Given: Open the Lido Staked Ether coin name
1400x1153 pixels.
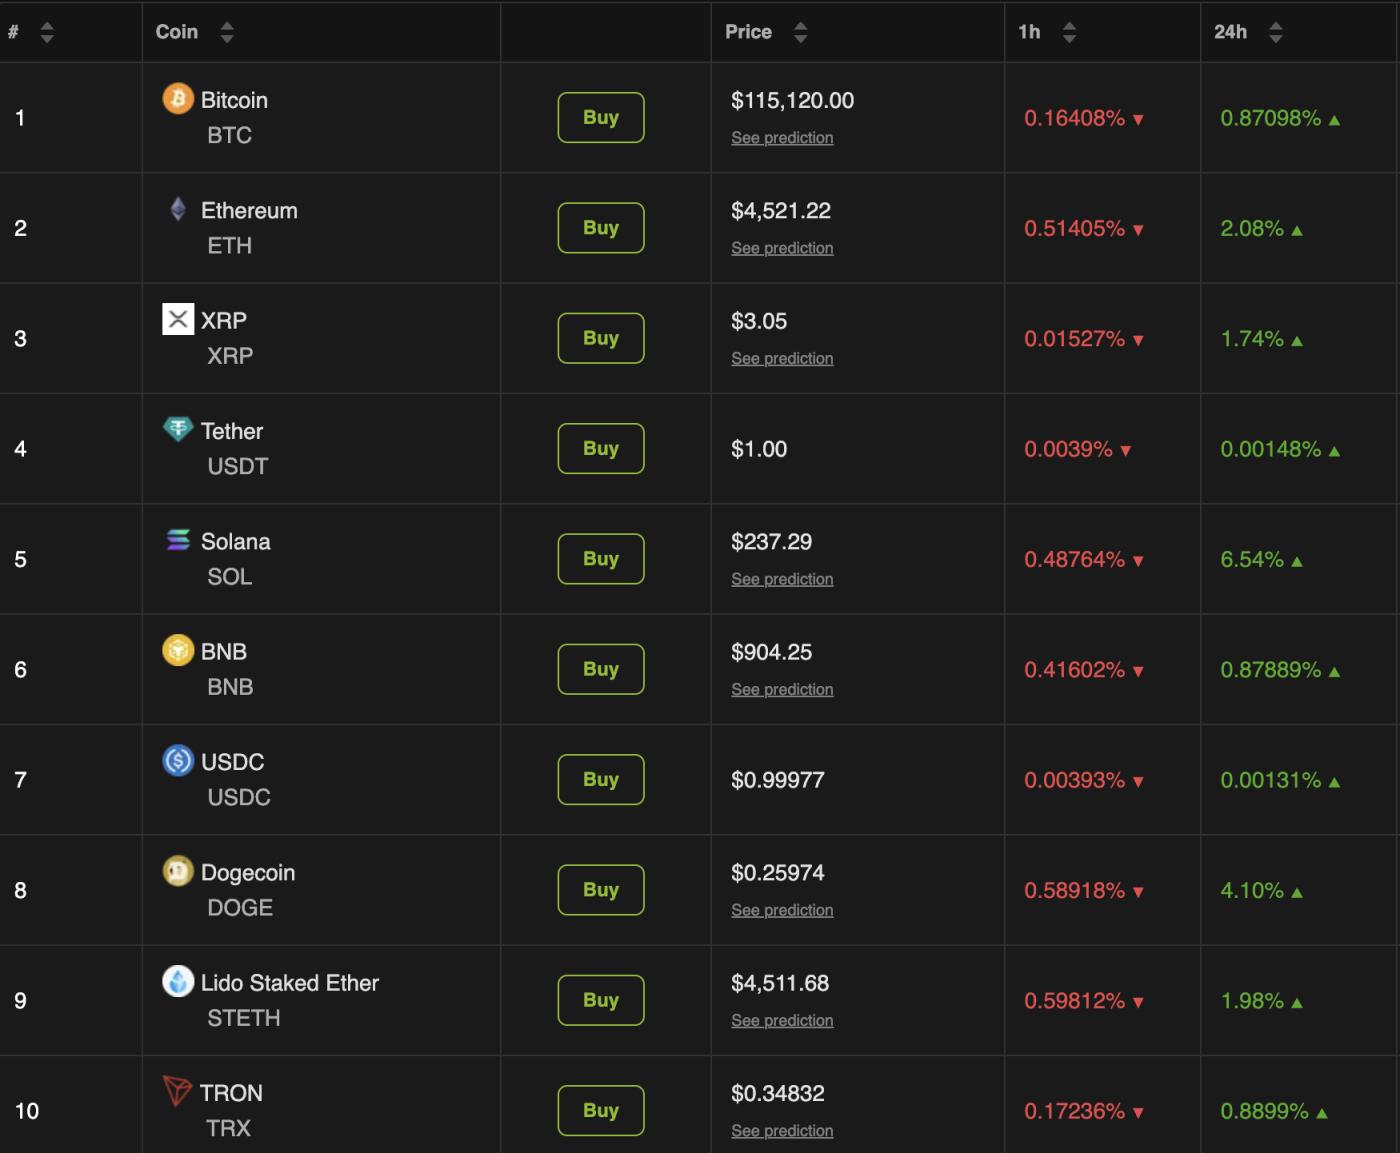Looking at the screenshot, I should coord(289,983).
